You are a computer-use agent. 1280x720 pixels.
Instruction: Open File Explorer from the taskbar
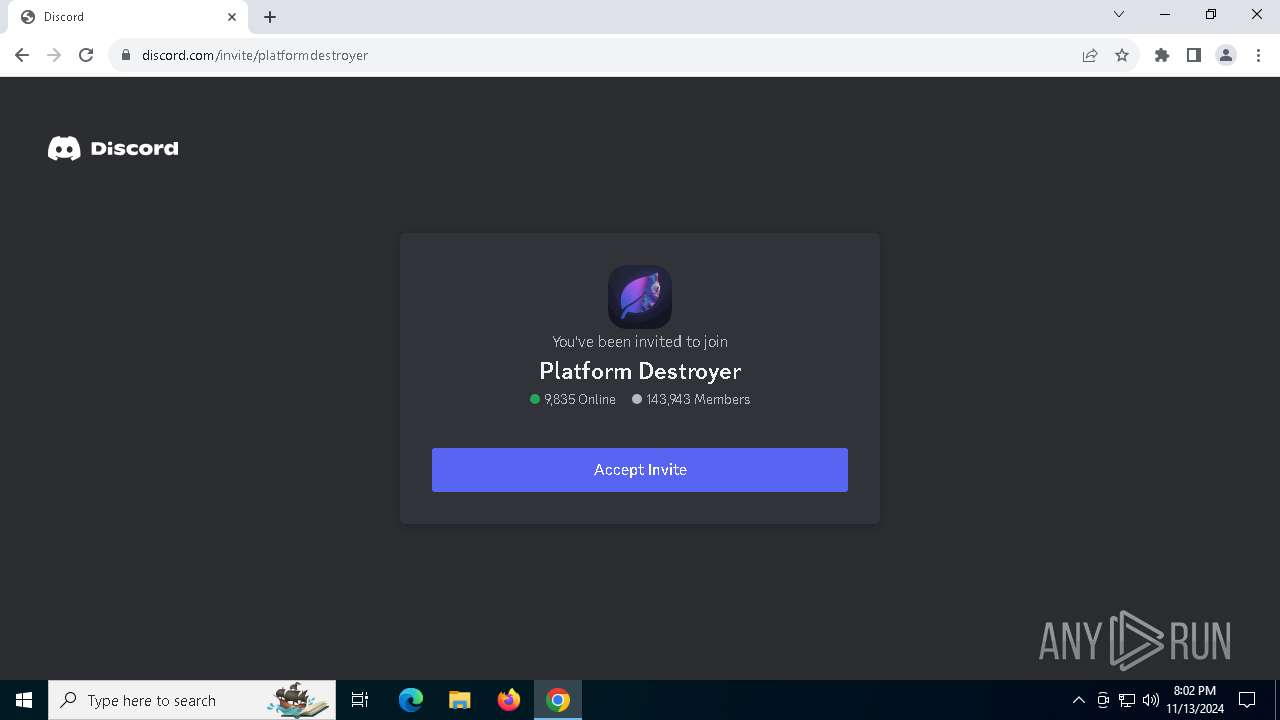460,700
